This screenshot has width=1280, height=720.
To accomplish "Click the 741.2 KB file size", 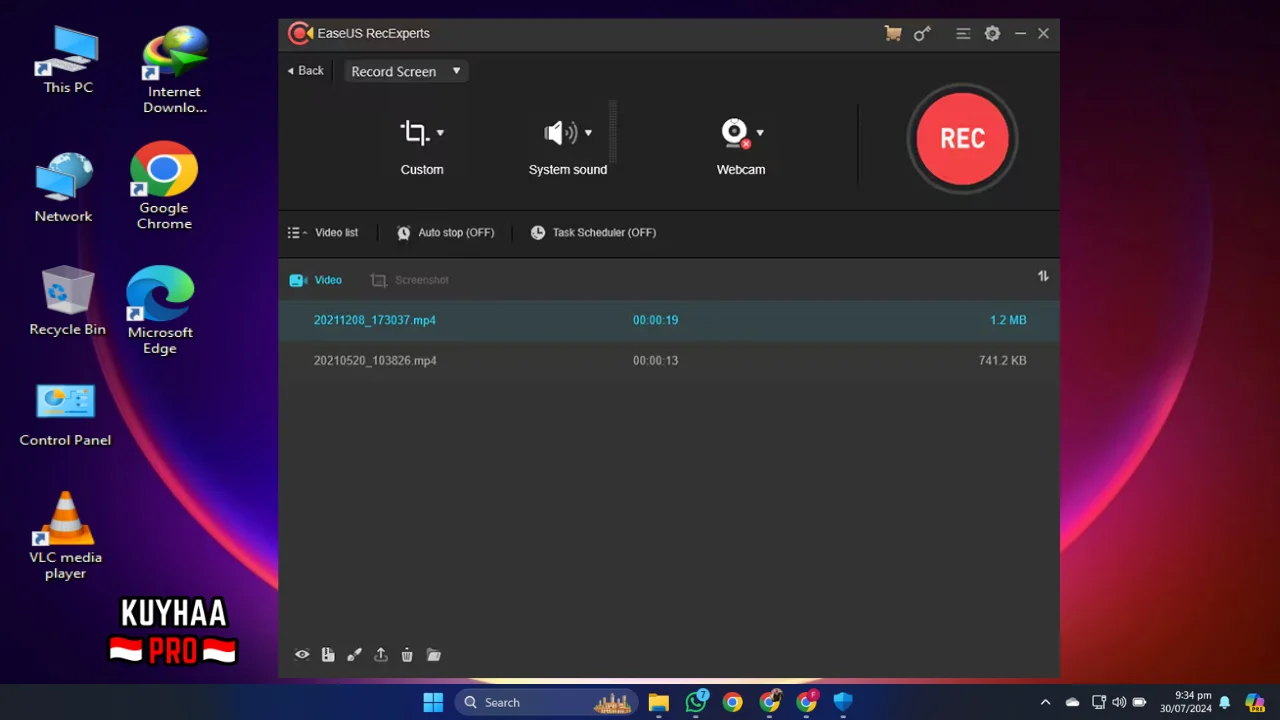I will pos(1002,360).
